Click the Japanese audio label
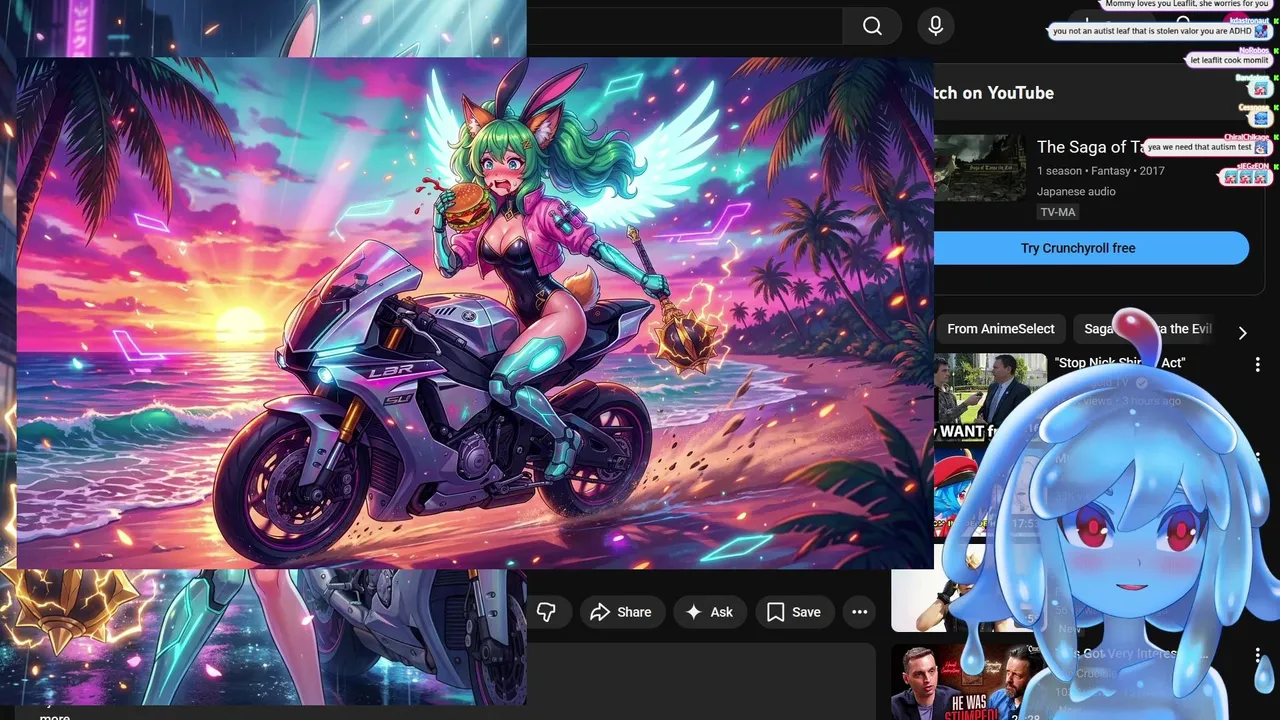The width and height of the screenshot is (1280, 720). click(1076, 191)
